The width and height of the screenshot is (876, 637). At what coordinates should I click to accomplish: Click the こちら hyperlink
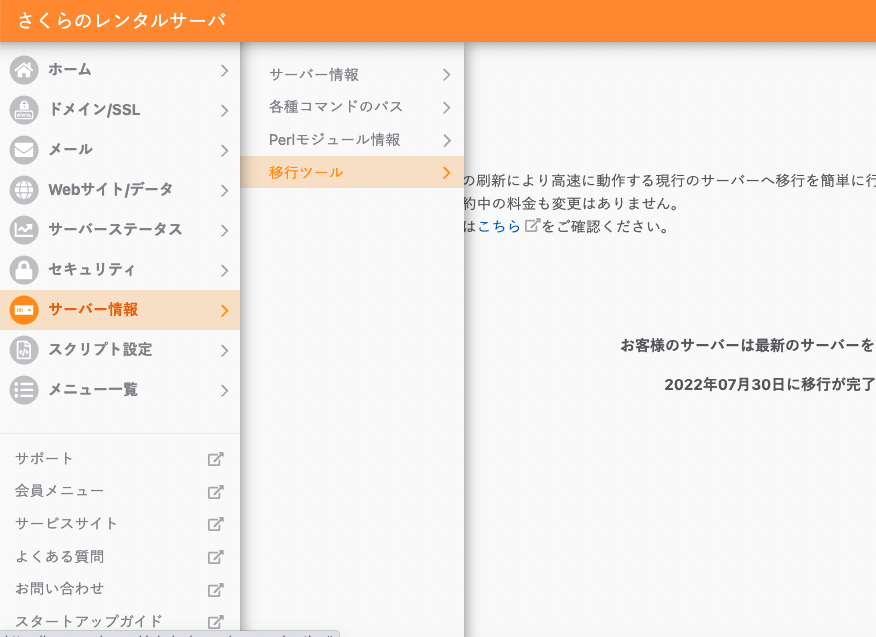click(499, 226)
